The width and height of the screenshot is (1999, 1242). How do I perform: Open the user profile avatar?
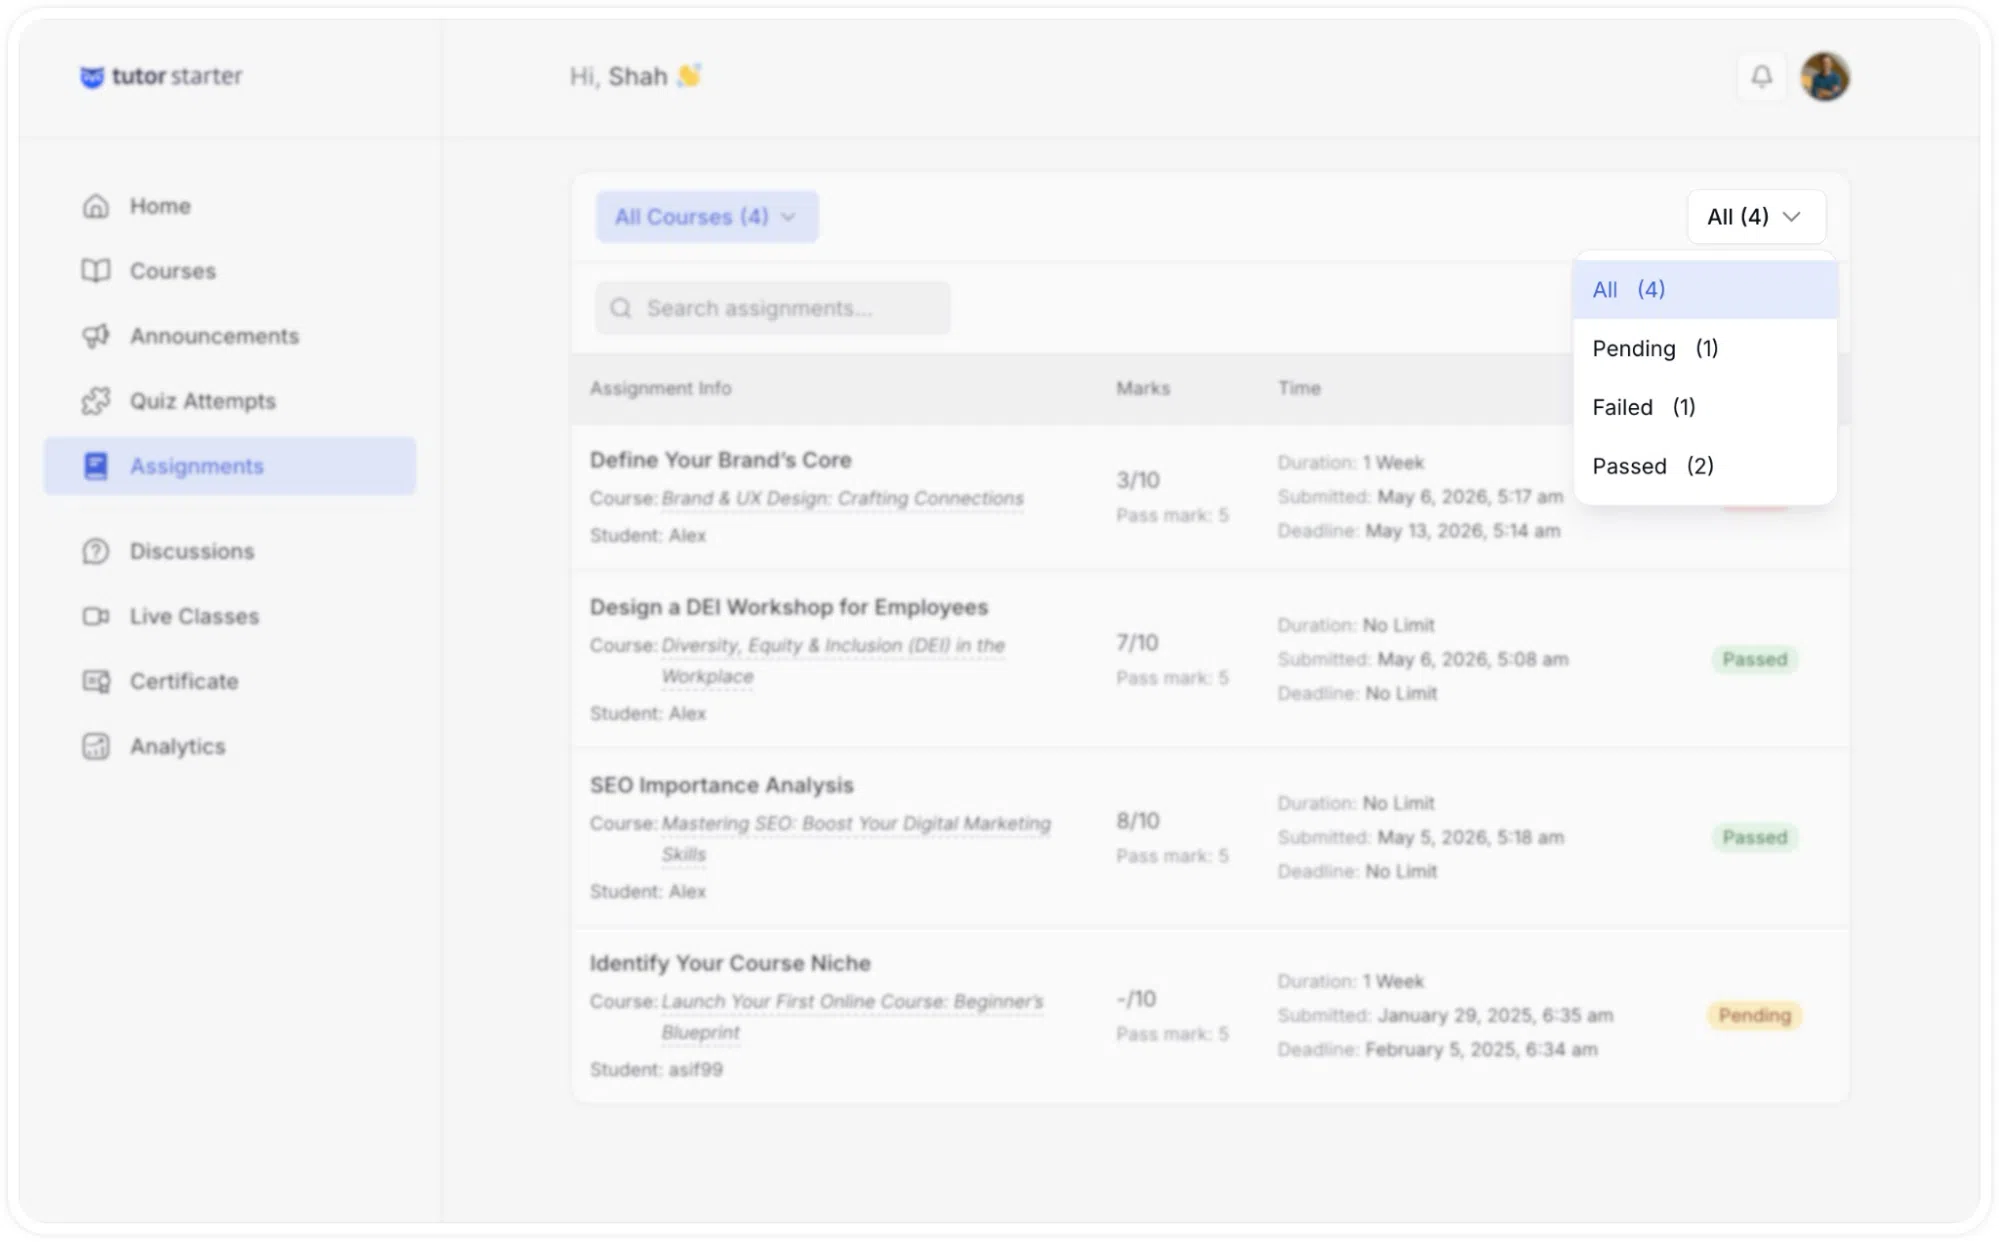pyautogui.click(x=1825, y=77)
